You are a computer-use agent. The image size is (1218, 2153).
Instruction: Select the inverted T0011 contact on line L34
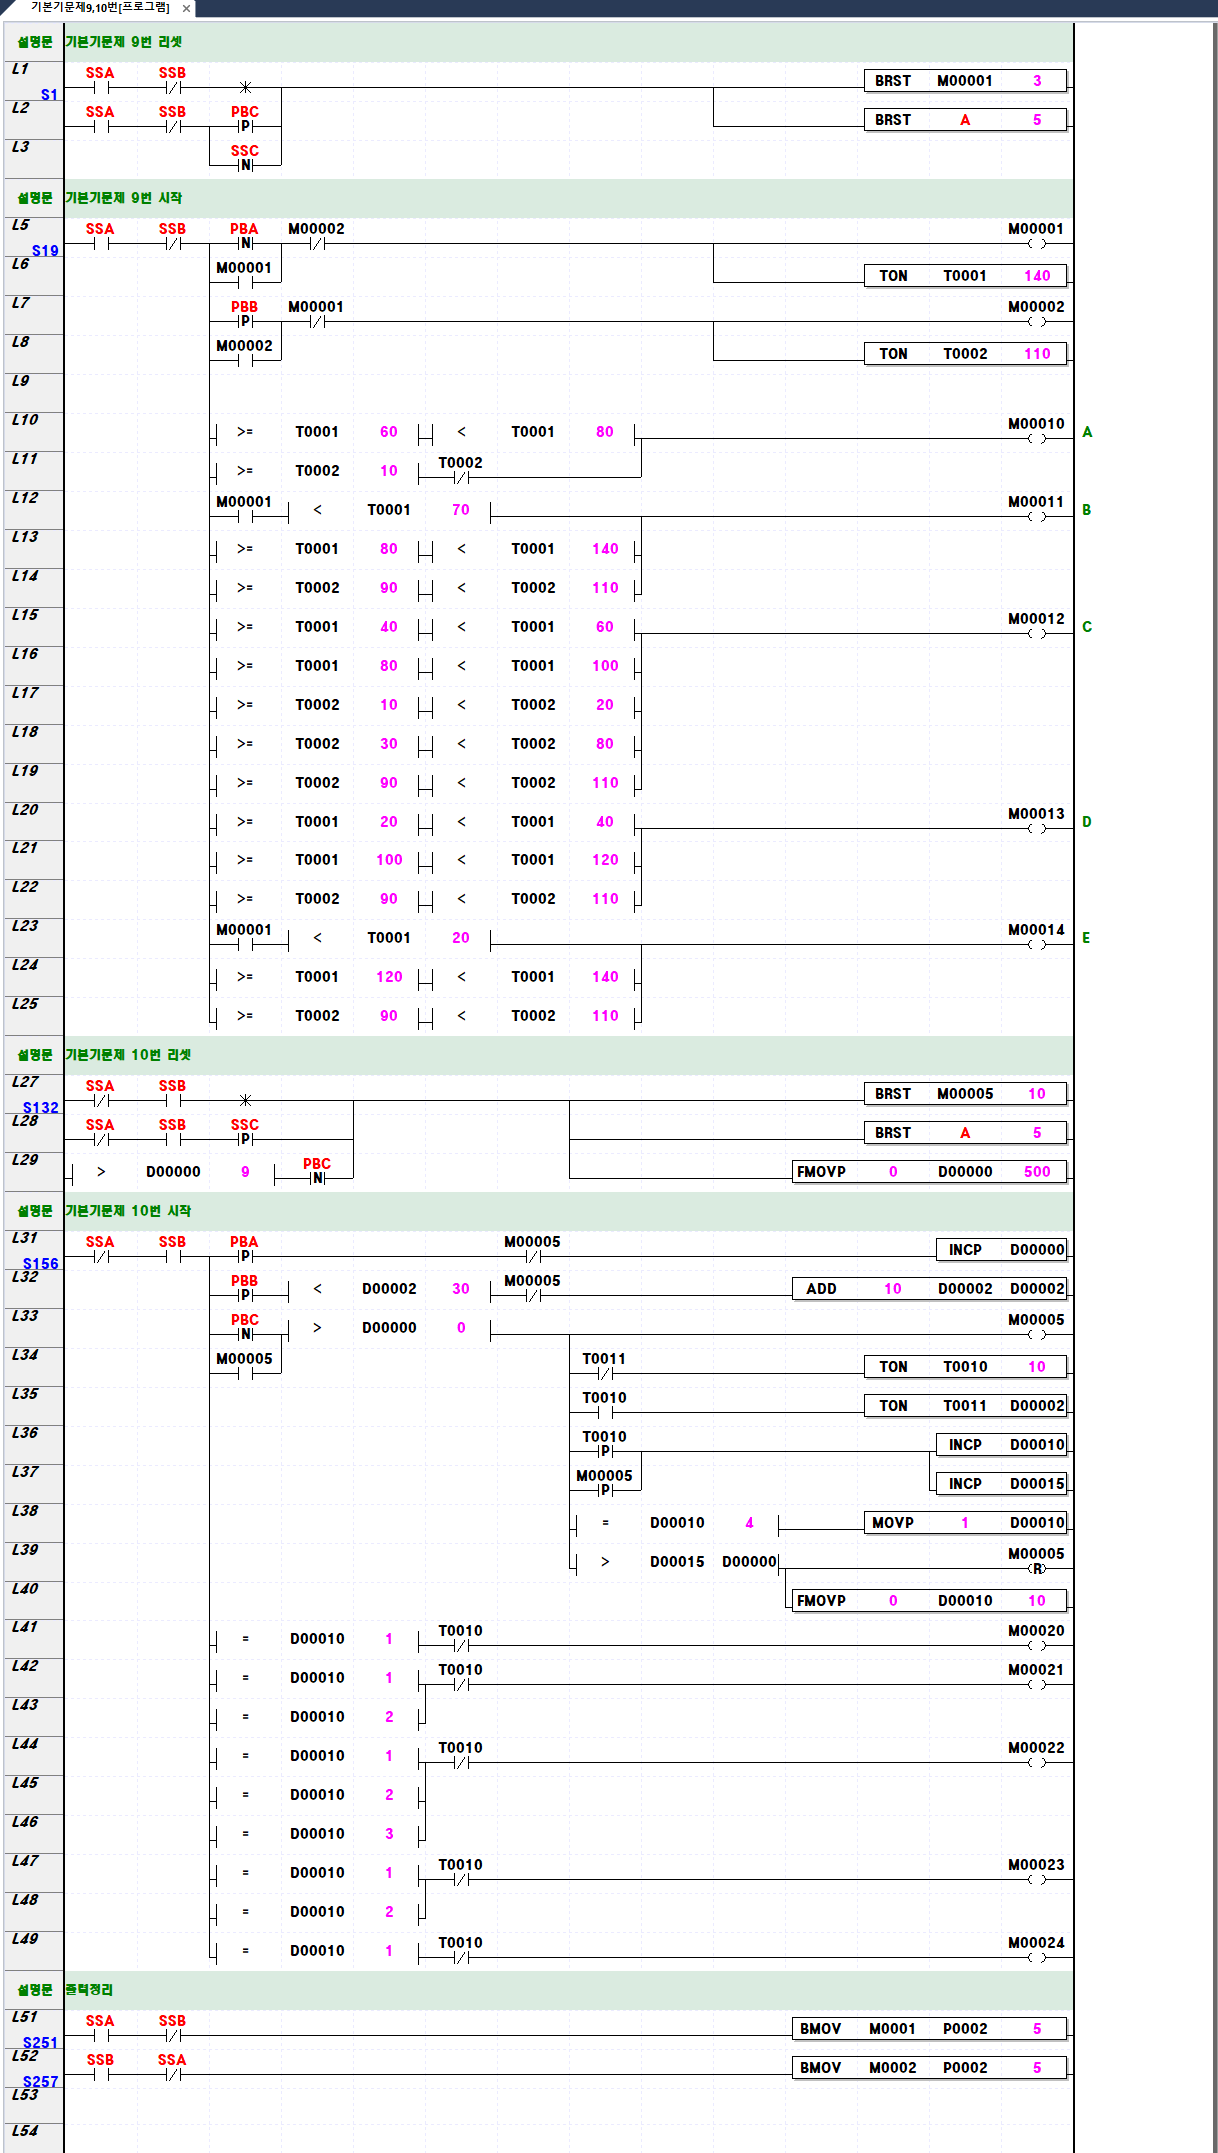[604, 1373]
